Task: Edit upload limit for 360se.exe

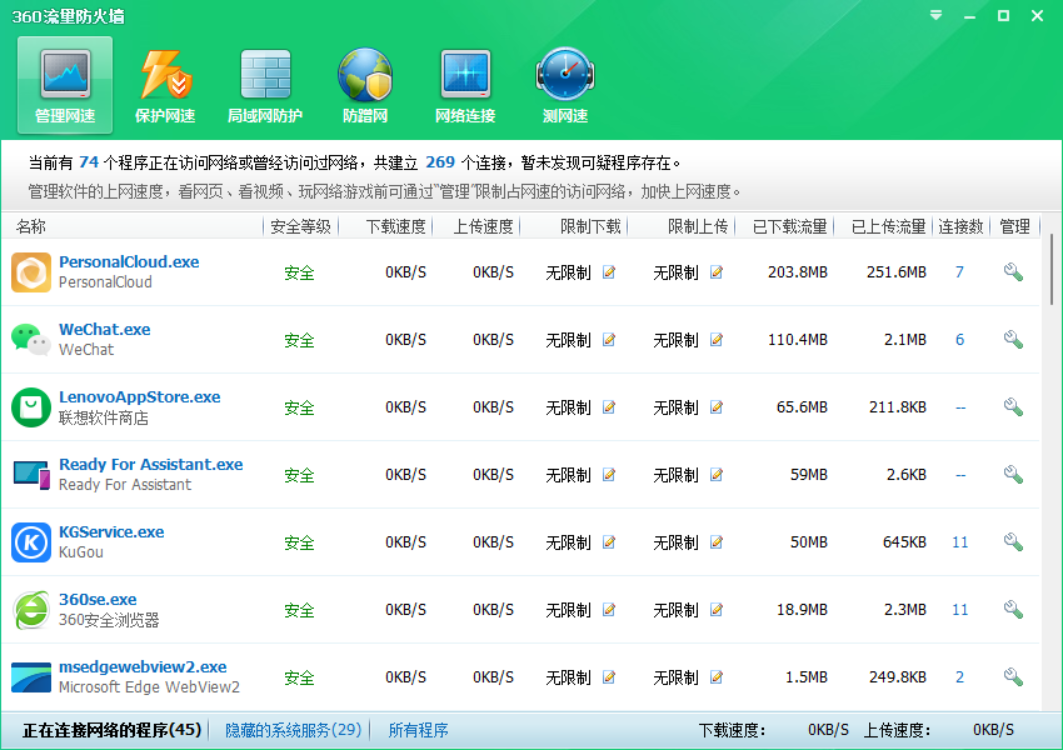Action: click(x=717, y=610)
